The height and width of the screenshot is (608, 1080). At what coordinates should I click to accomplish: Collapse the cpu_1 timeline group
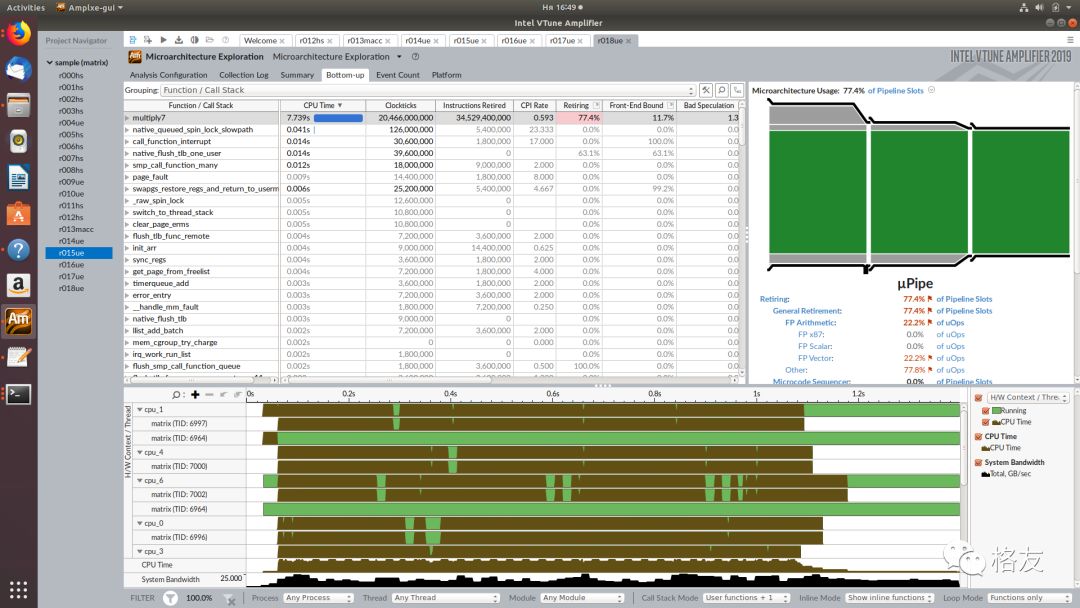coord(139,409)
